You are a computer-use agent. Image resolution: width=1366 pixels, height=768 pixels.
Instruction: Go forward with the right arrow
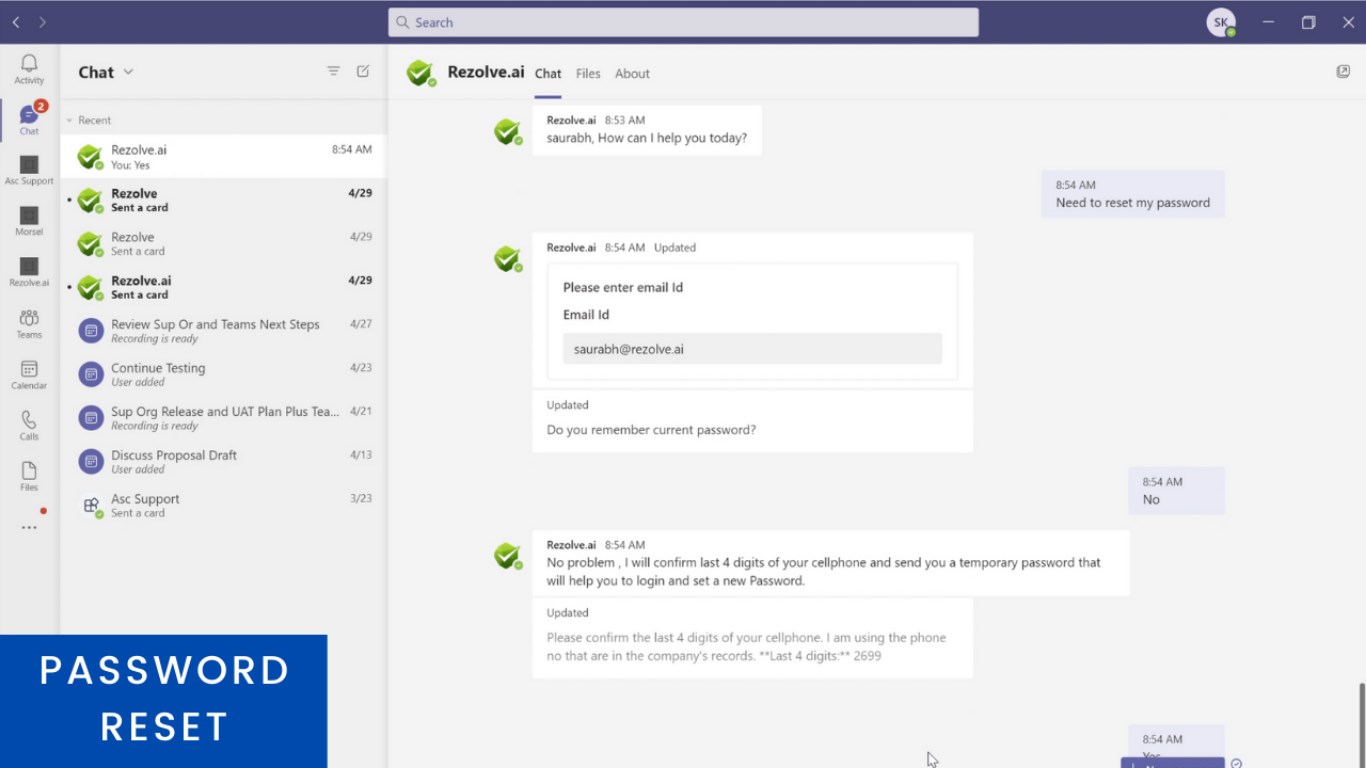click(42, 22)
